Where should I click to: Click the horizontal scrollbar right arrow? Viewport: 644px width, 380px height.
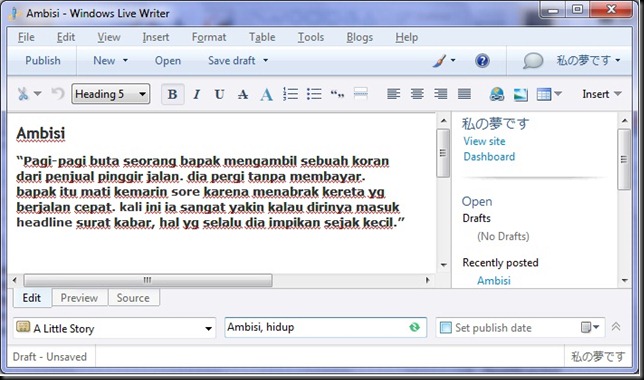click(428, 281)
